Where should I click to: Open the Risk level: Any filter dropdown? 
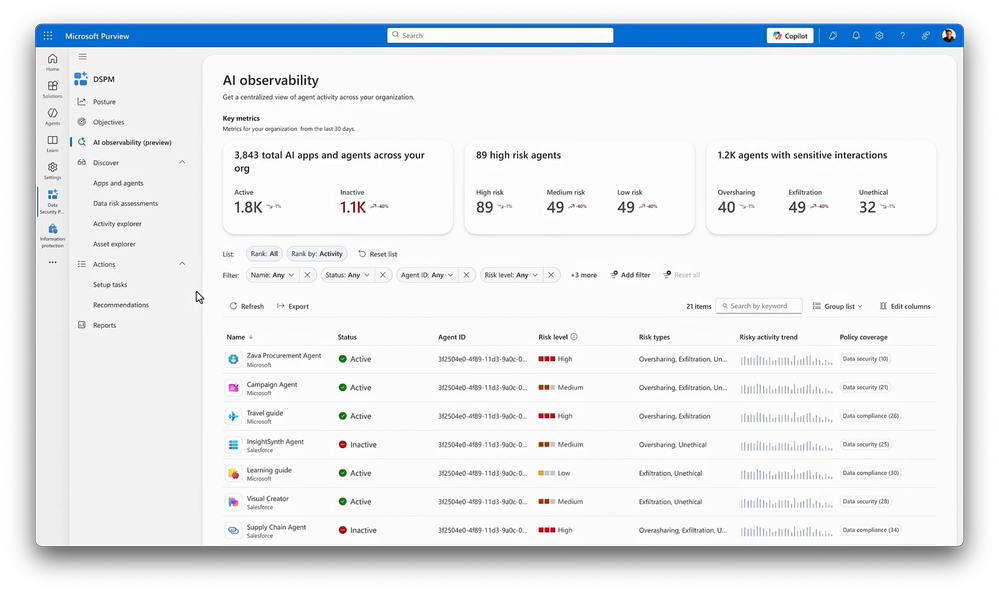511,275
